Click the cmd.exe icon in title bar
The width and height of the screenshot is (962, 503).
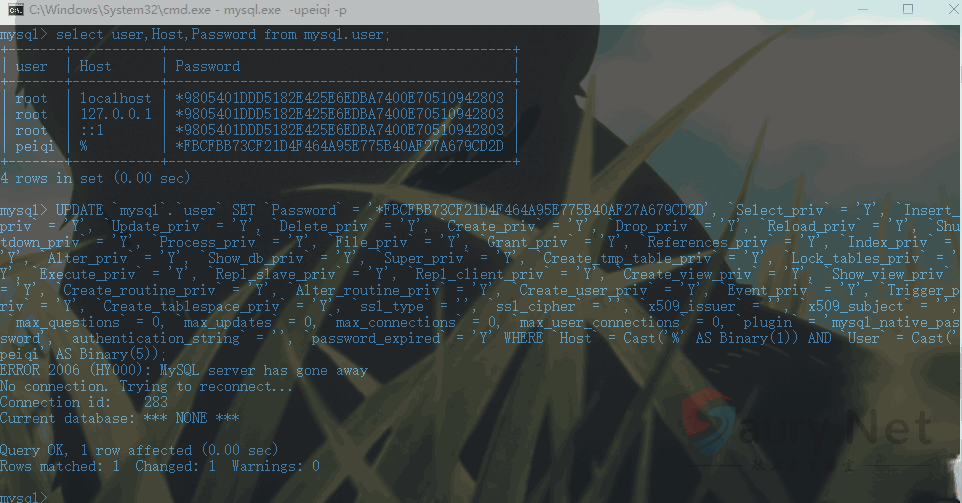tap(15, 10)
